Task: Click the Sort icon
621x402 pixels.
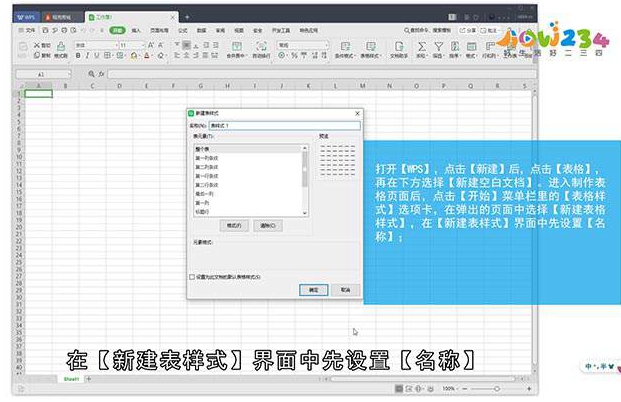Action: pos(455,47)
